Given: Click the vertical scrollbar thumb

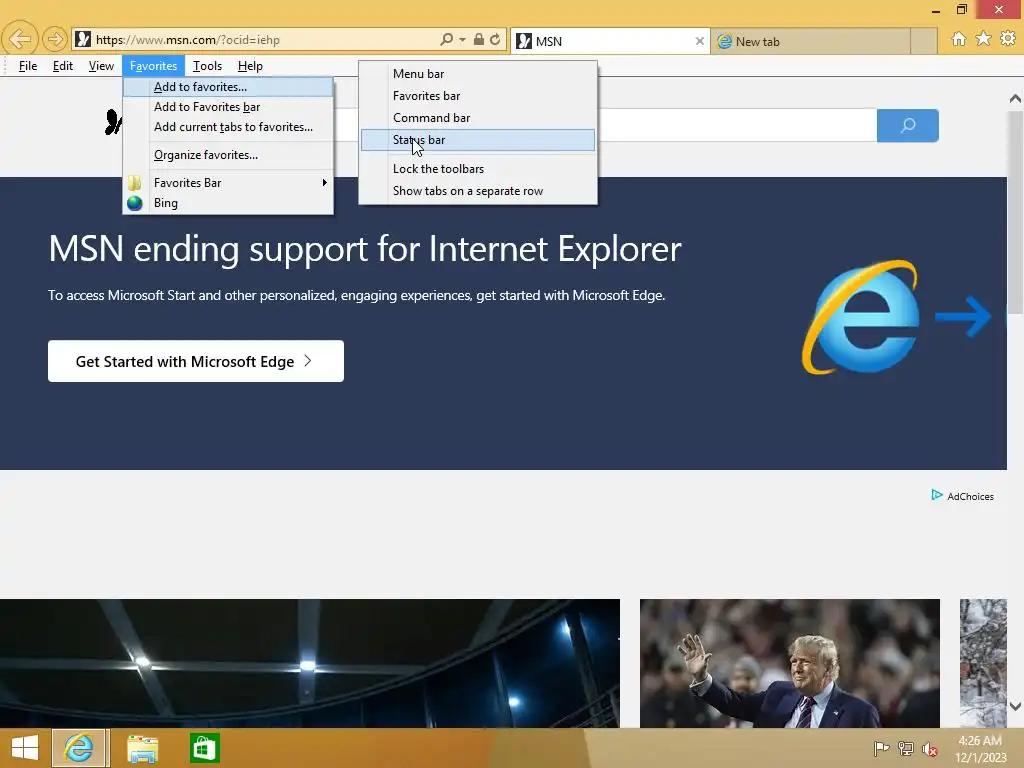Looking at the screenshot, I should pos(1015,210).
